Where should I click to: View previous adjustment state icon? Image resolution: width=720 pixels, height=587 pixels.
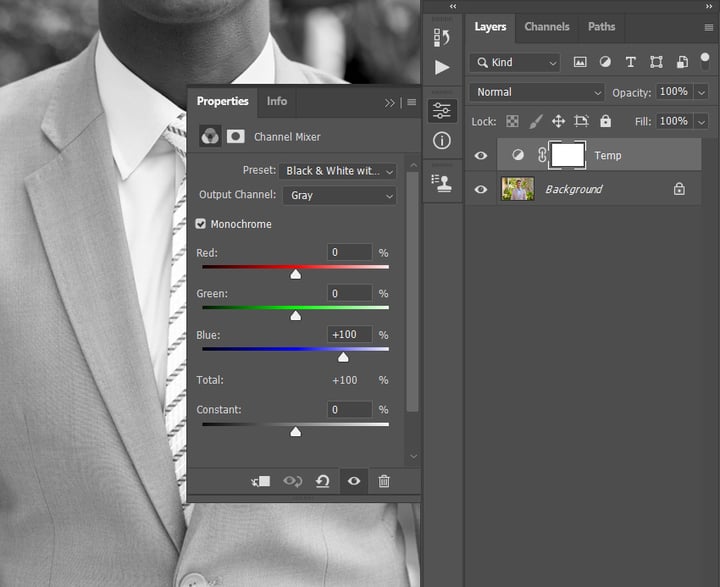292,481
